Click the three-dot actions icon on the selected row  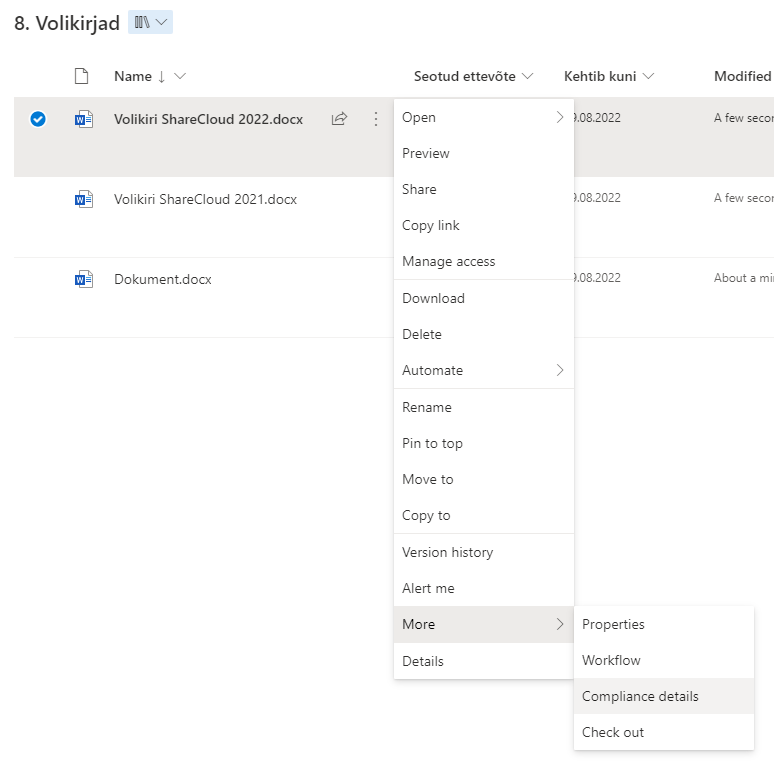pyautogui.click(x=376, y=119)
